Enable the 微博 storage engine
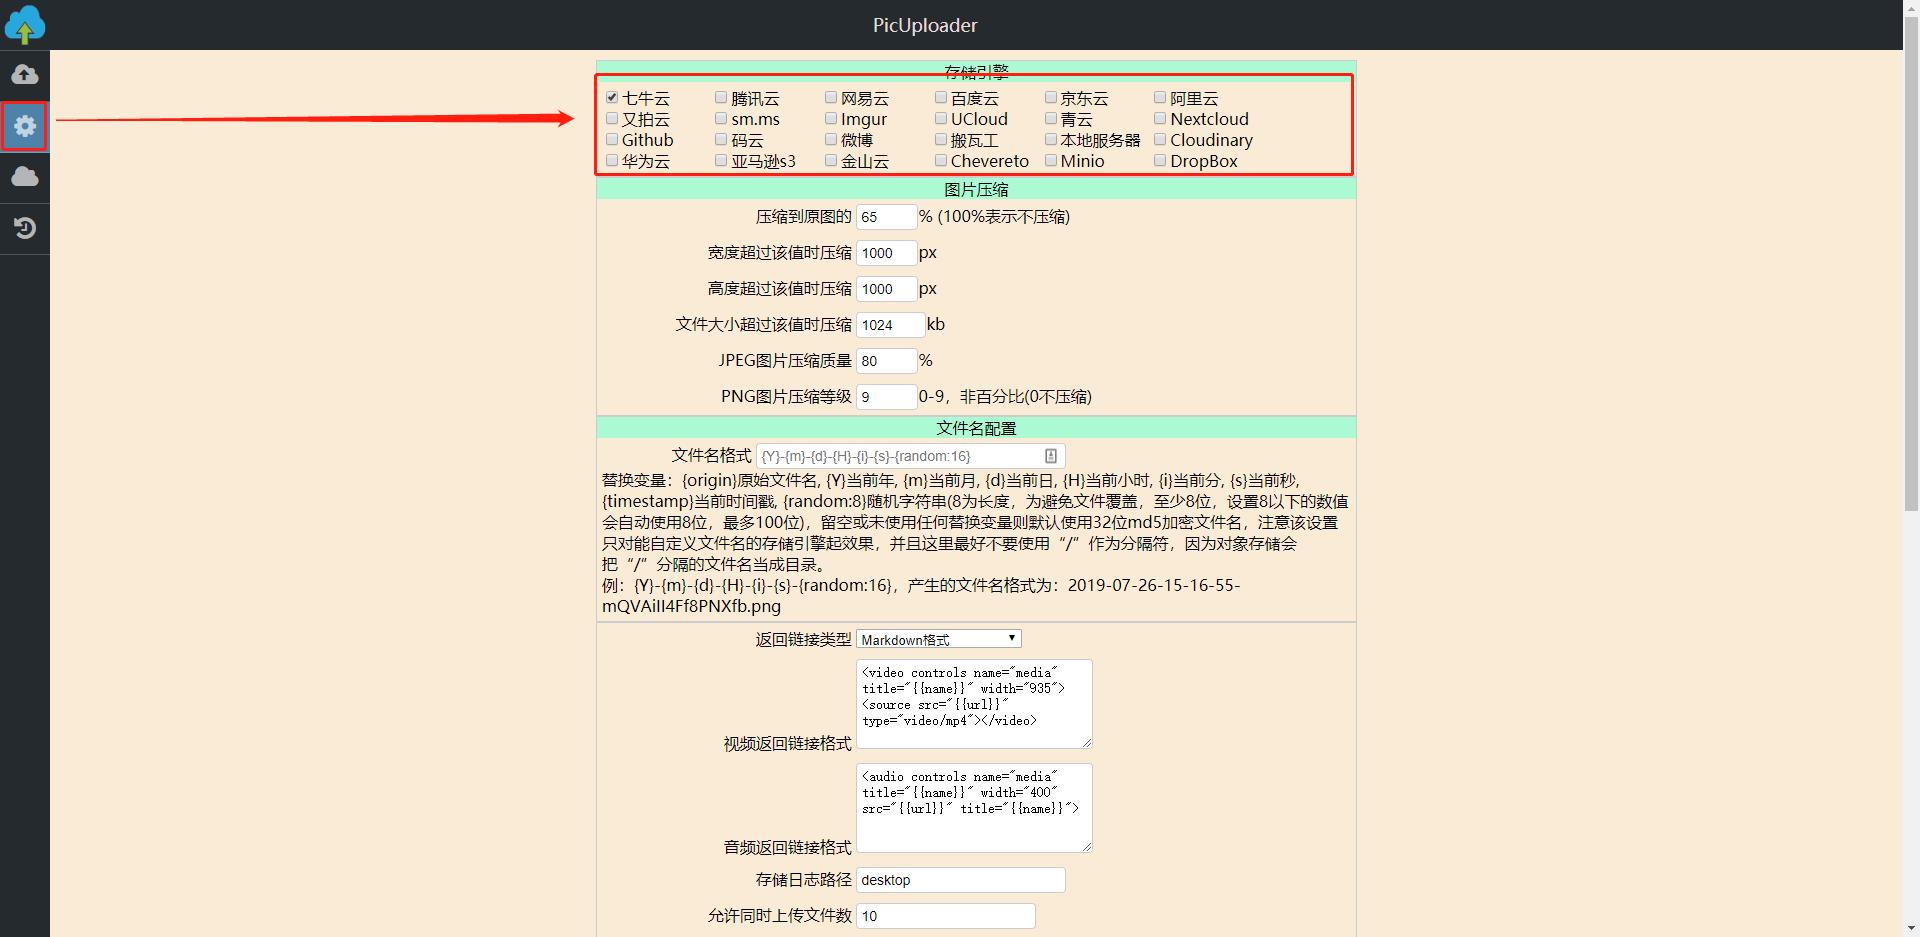This screenshot has height=937, width=1920. point(831,140)
